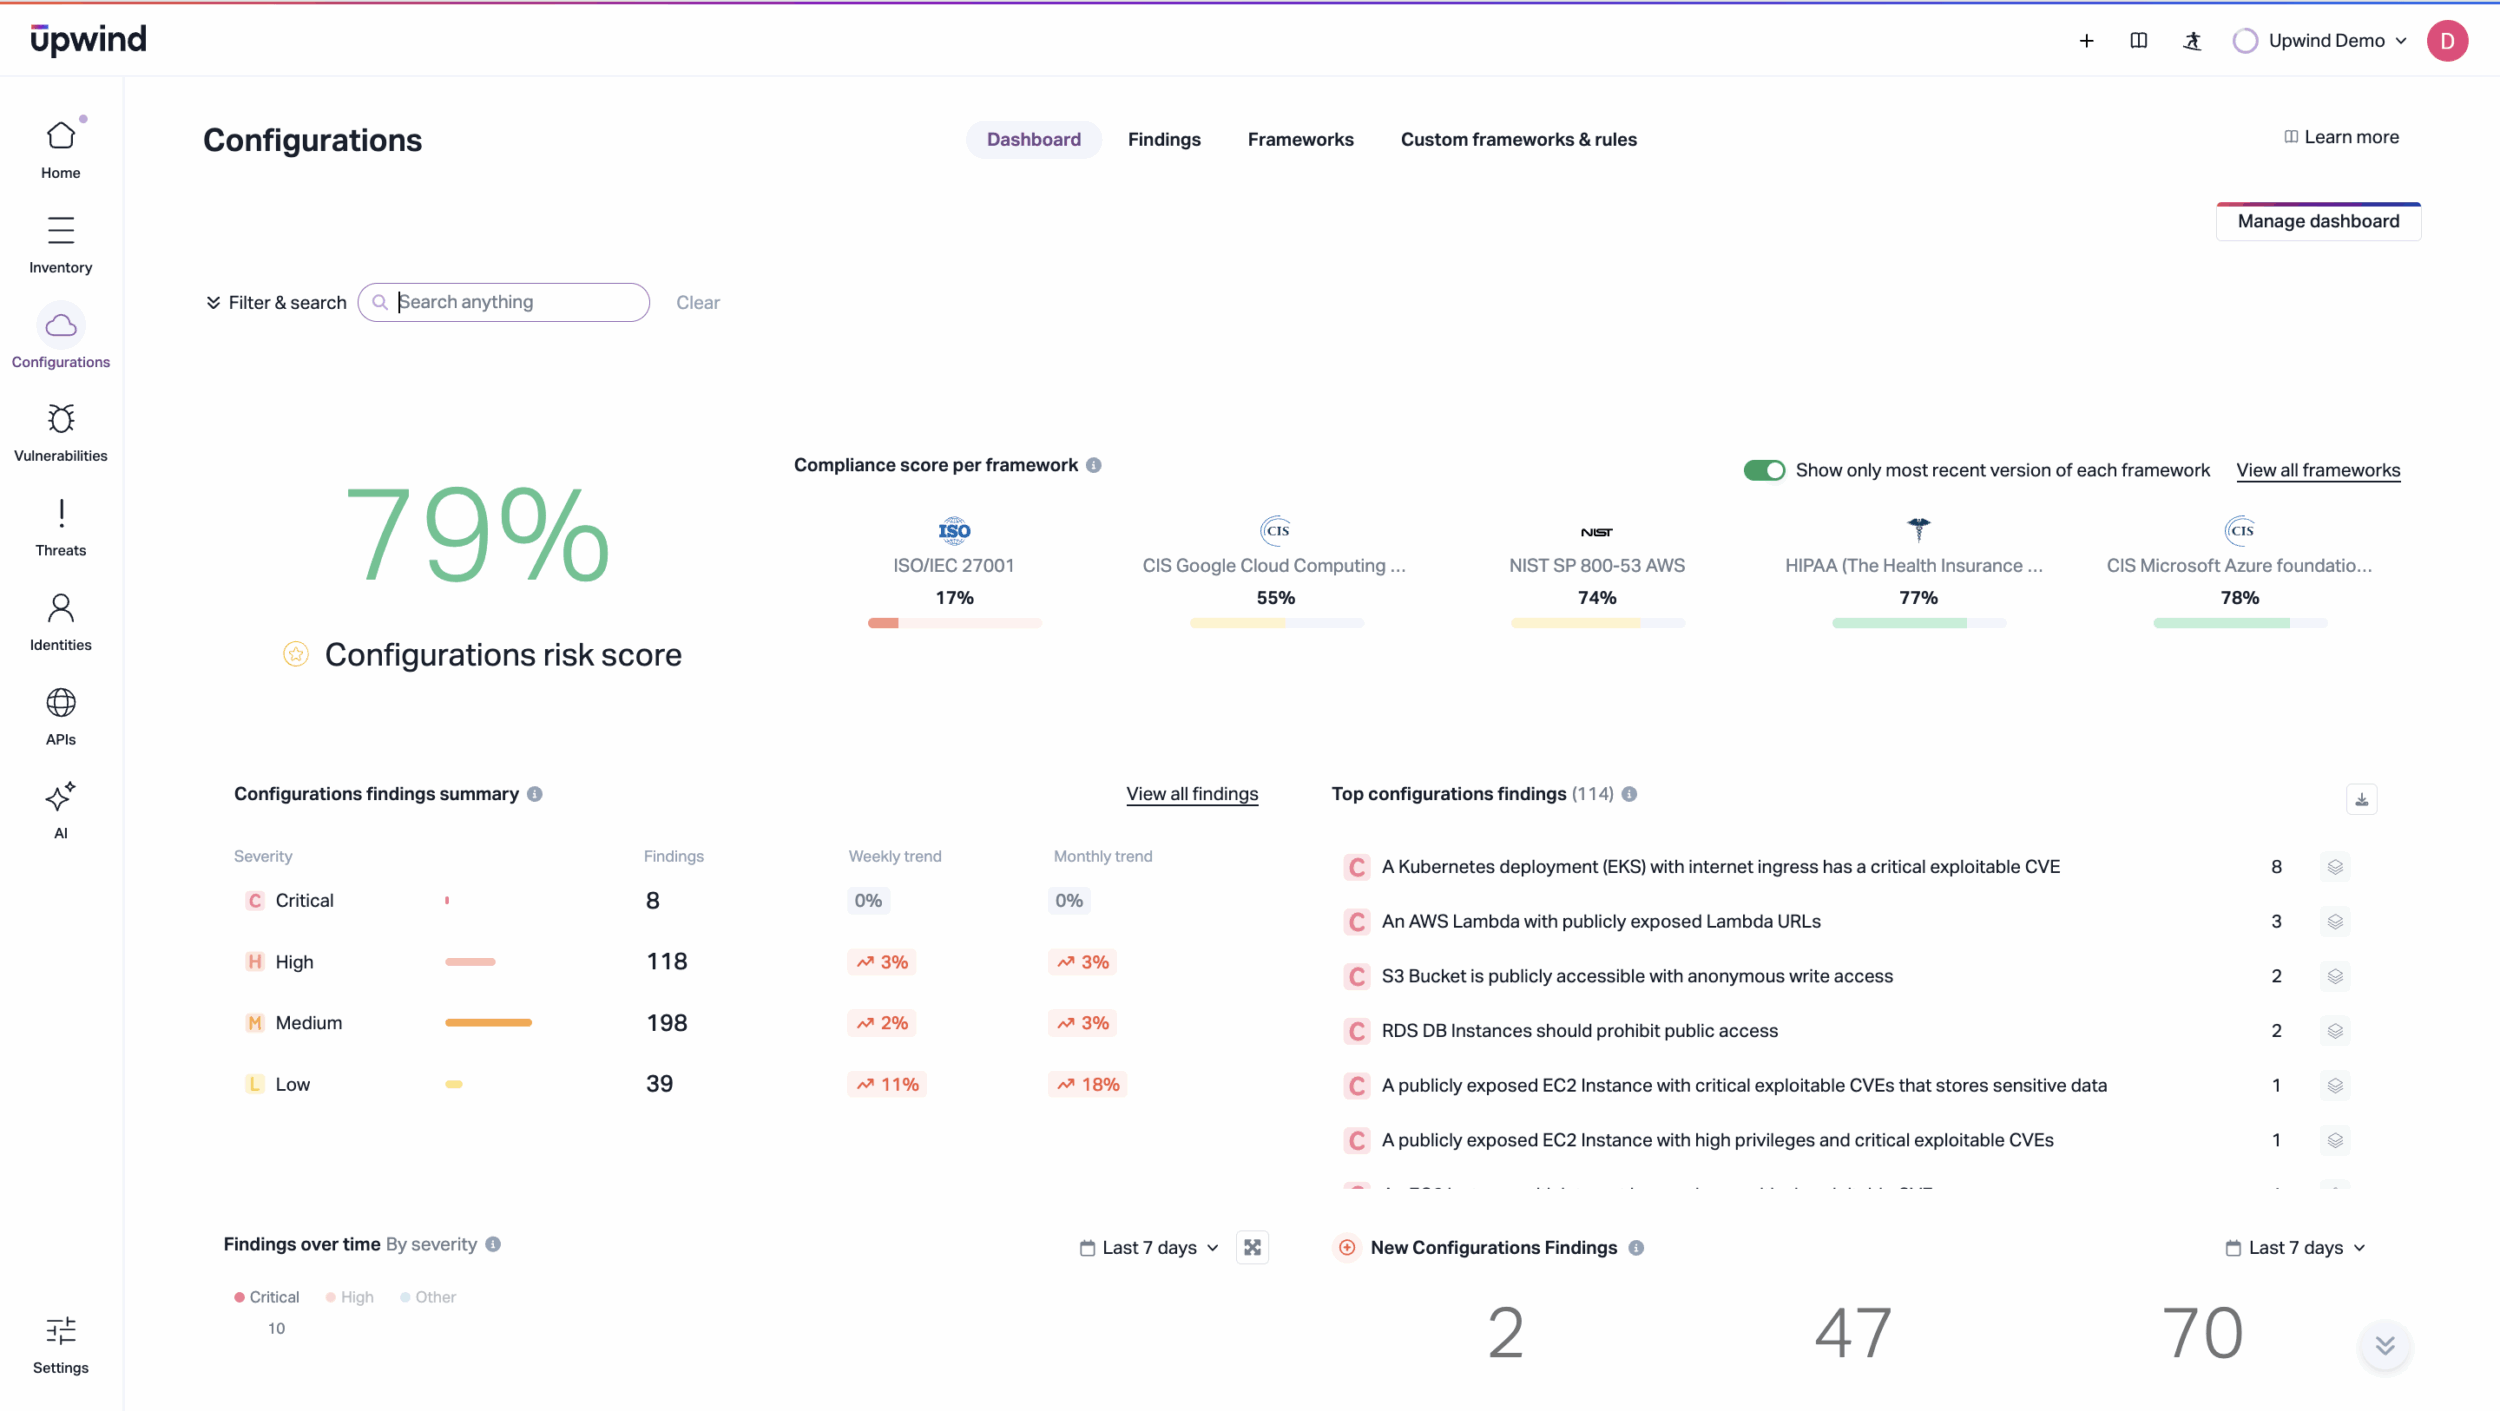This screenshot has width=2500, height=1411.
Task: Open the Vulnerabilities bug icon in sidebar
Action: point(61,420)
